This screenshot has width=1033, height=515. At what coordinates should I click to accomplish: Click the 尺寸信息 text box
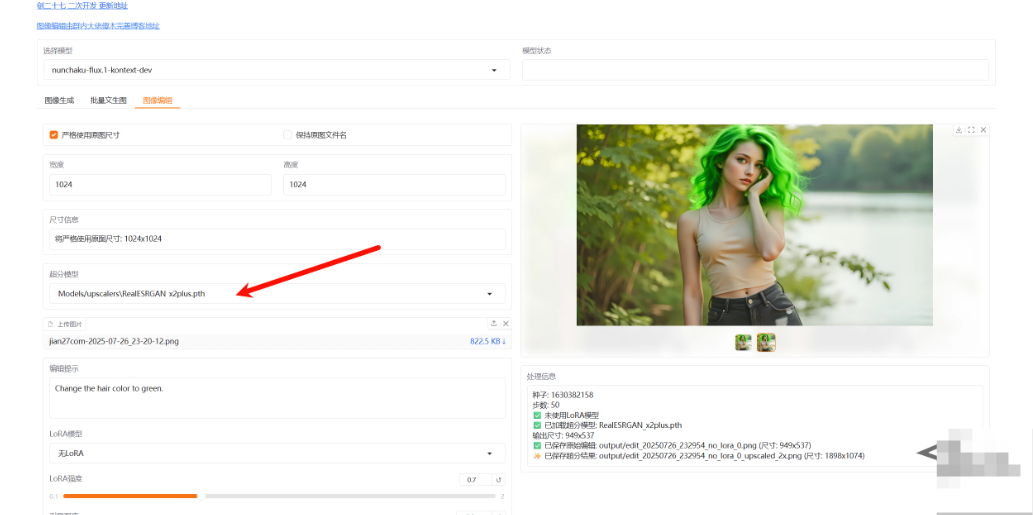coord(277,239)
